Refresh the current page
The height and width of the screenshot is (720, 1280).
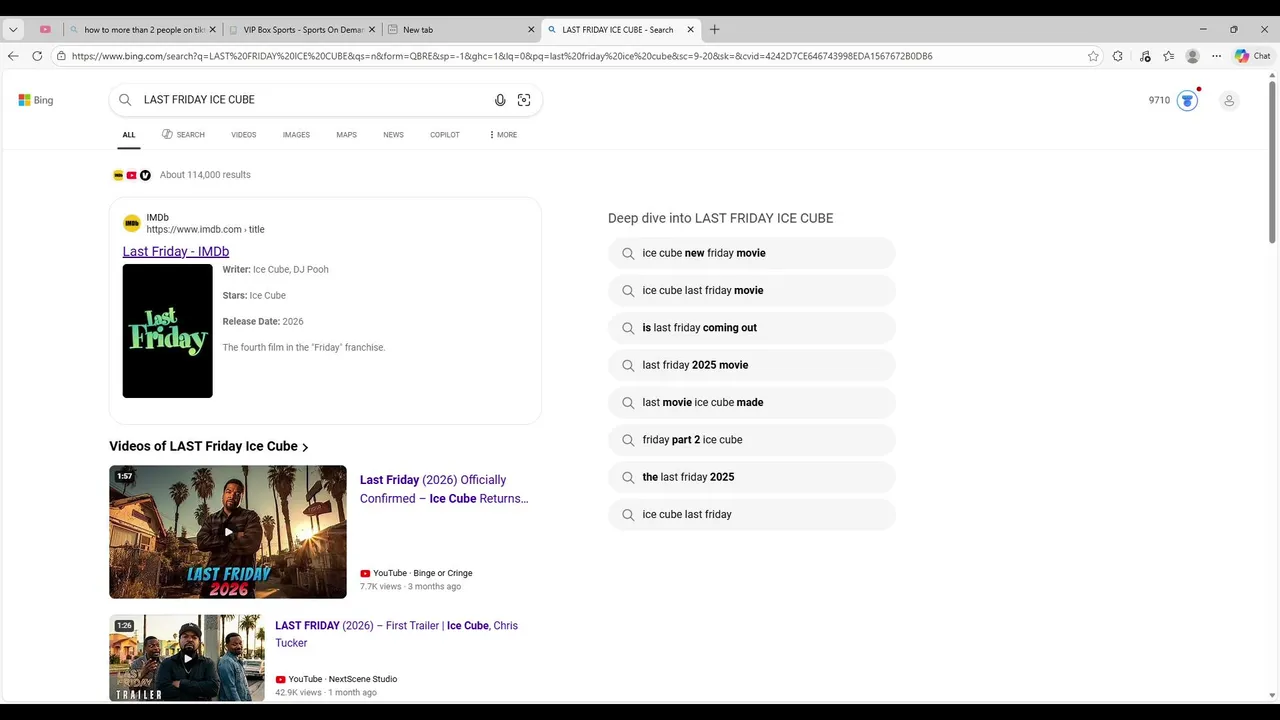(37, 56)
